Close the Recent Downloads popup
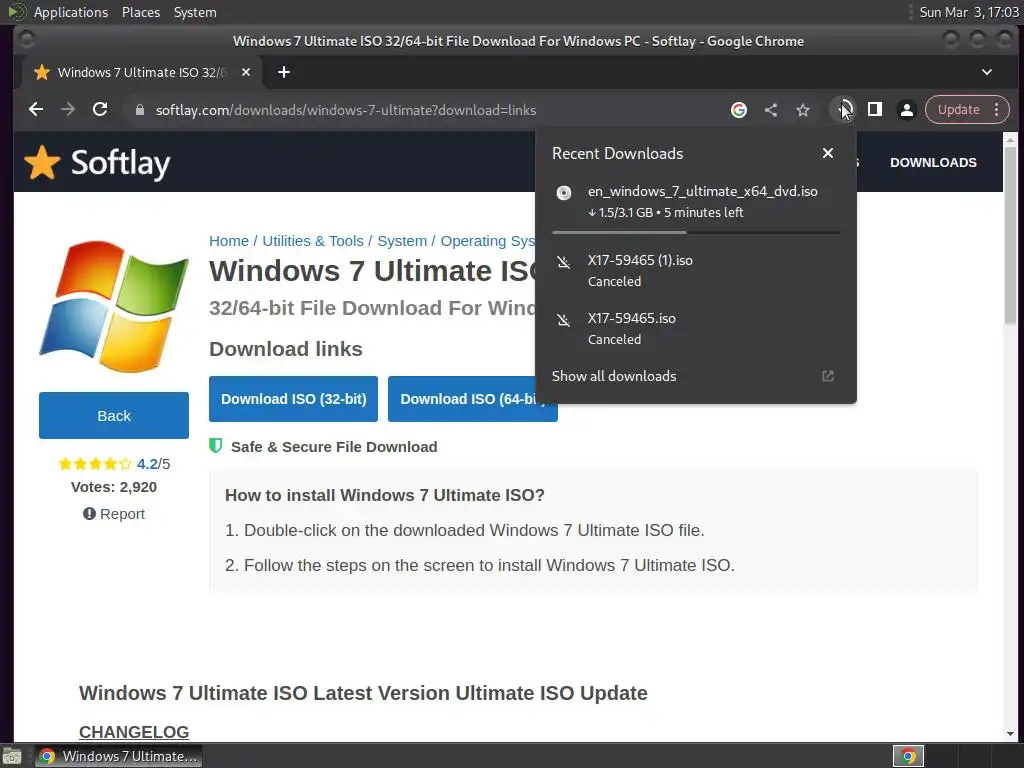This screenshot has width=1024, height=768. point(827,153)
